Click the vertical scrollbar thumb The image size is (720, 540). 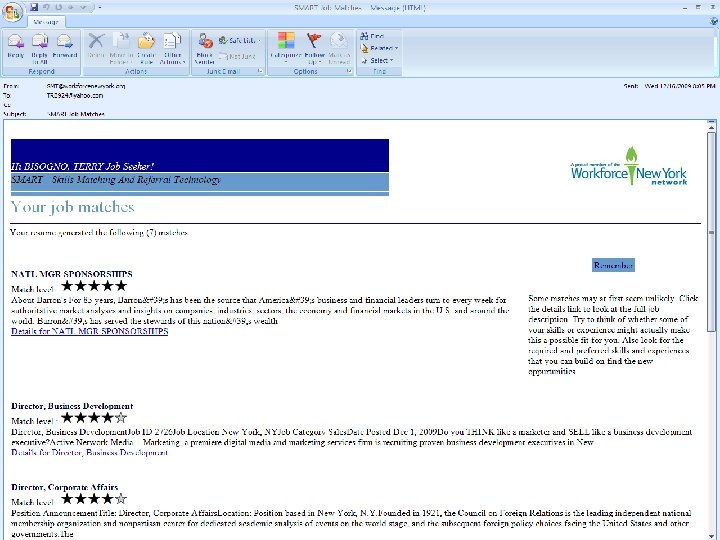[711, 231]
